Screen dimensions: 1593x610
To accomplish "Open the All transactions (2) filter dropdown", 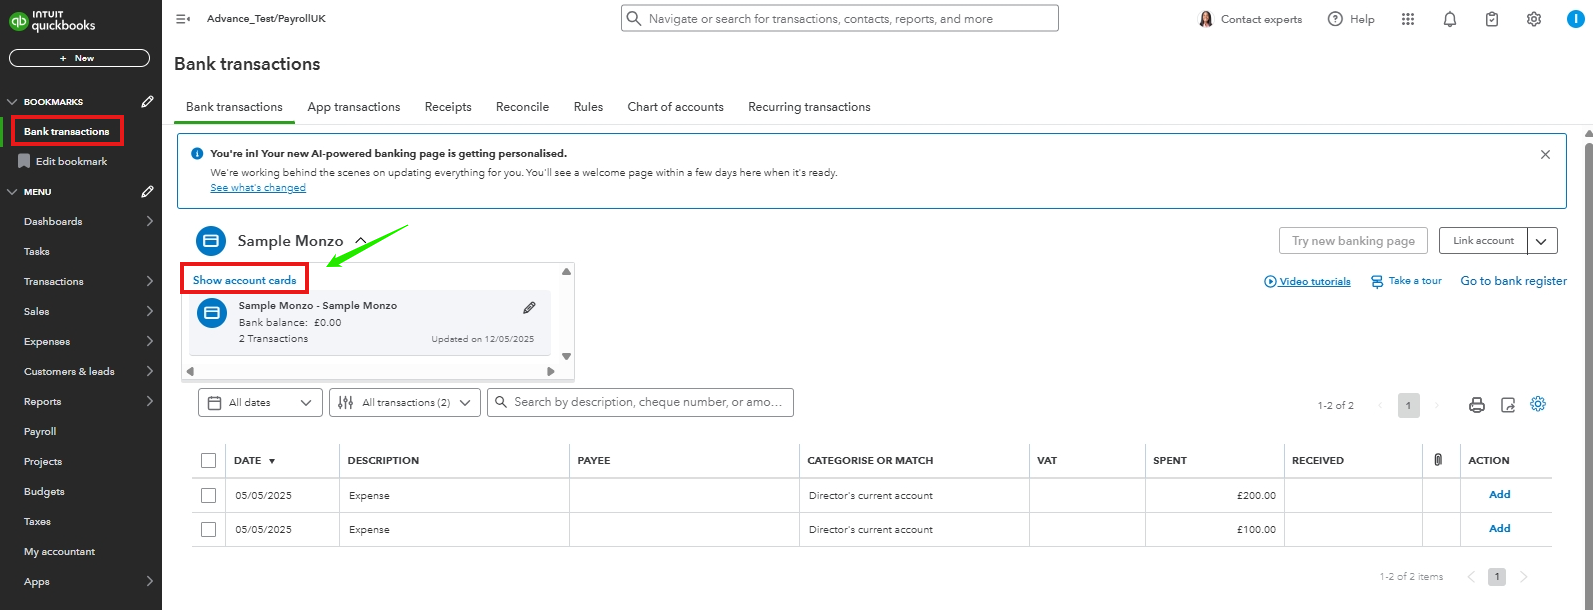I will click(x=405, y=403).
